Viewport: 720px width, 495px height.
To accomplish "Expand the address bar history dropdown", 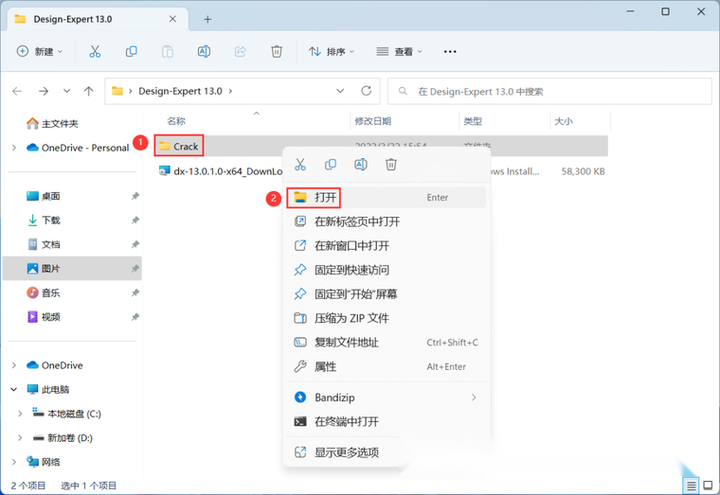I will coord(340,91).
